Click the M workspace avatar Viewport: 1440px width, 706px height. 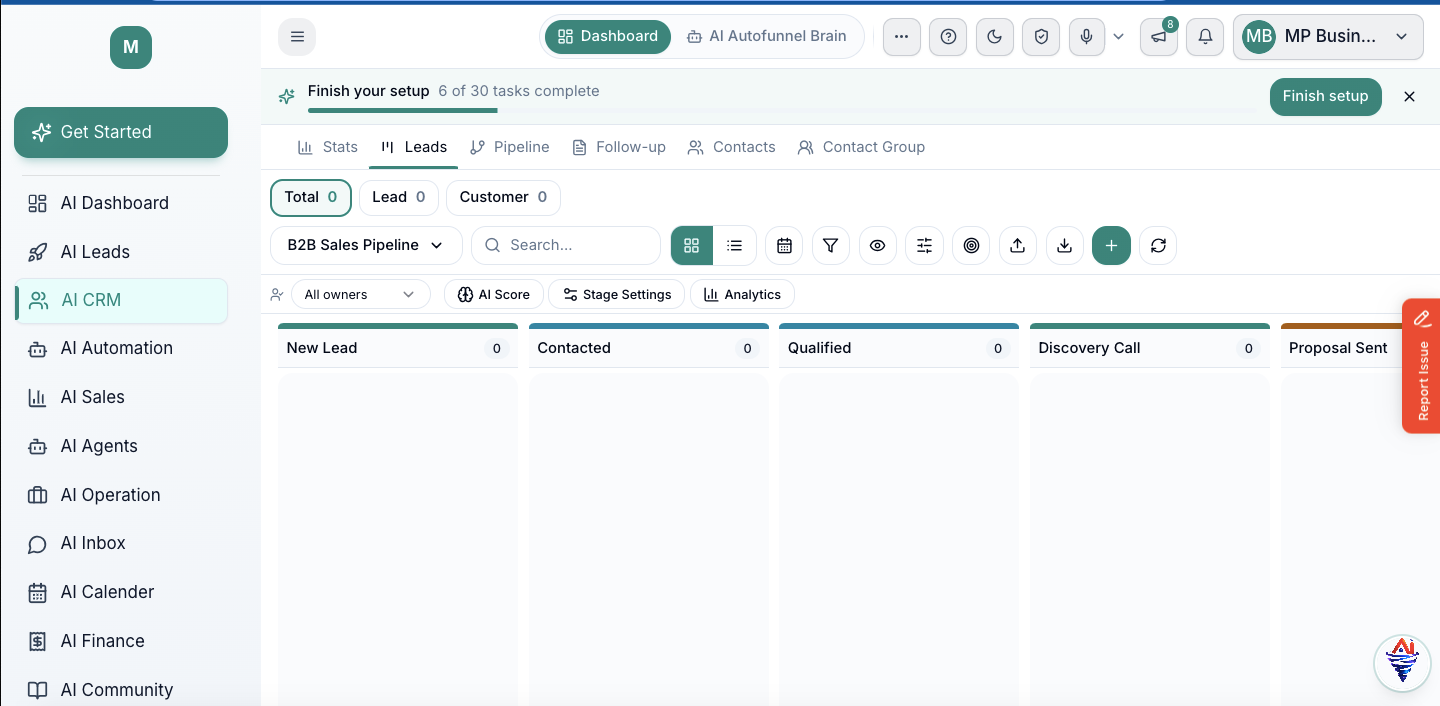[131, 47]
